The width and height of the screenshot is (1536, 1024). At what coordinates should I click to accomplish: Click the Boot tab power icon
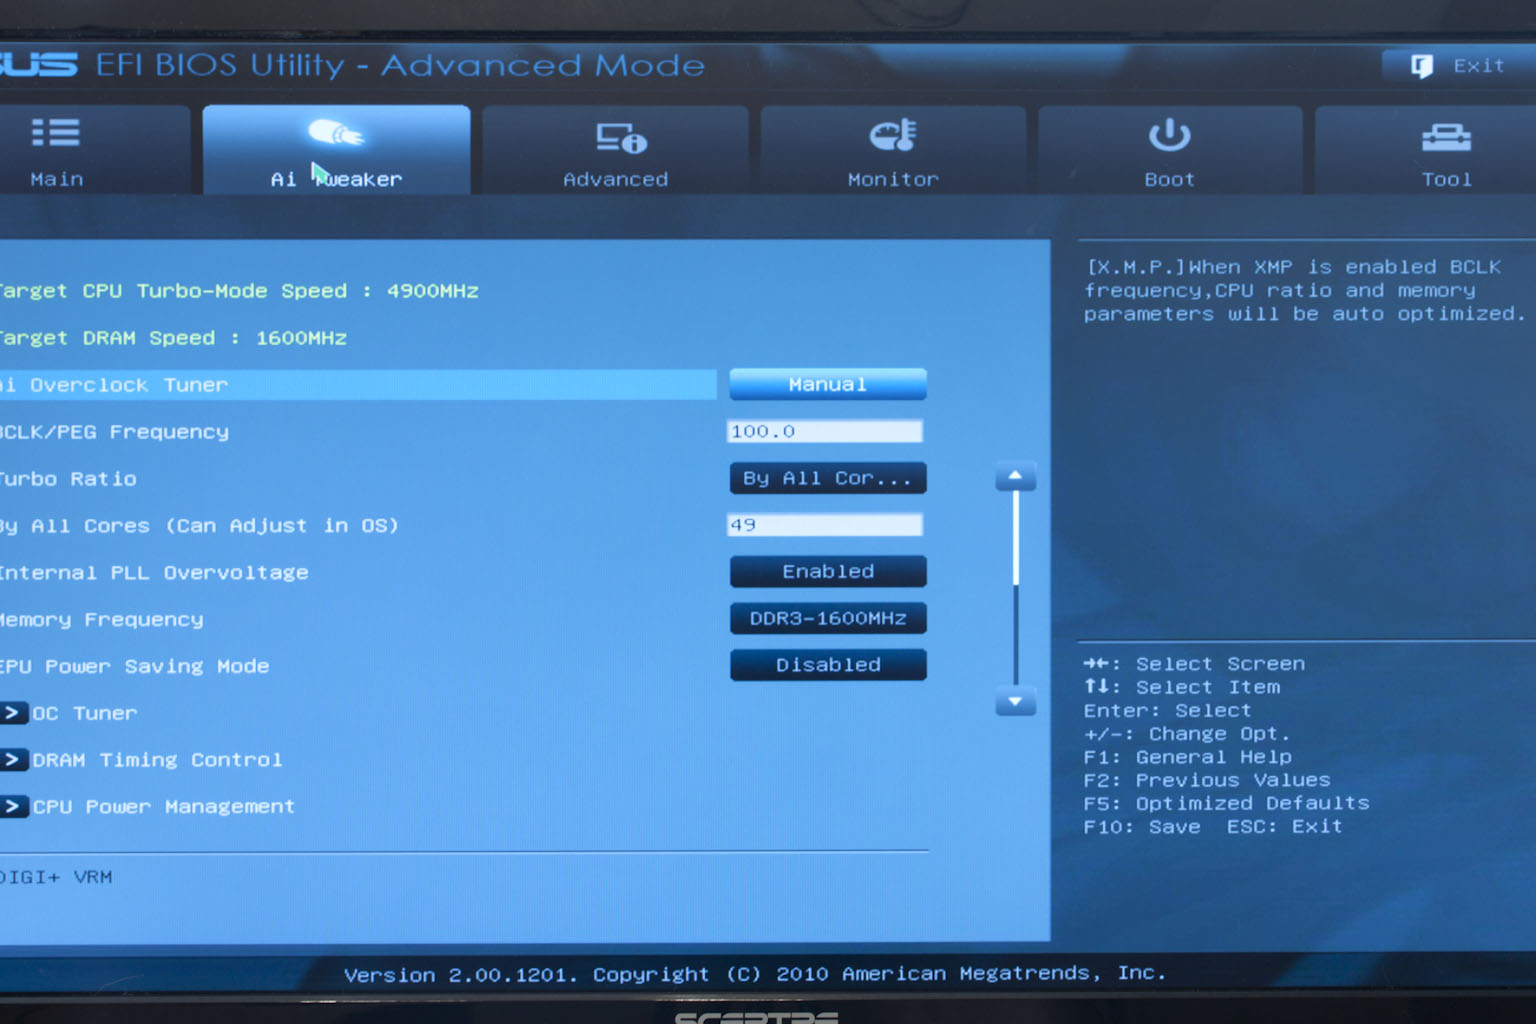[1169, 134]
